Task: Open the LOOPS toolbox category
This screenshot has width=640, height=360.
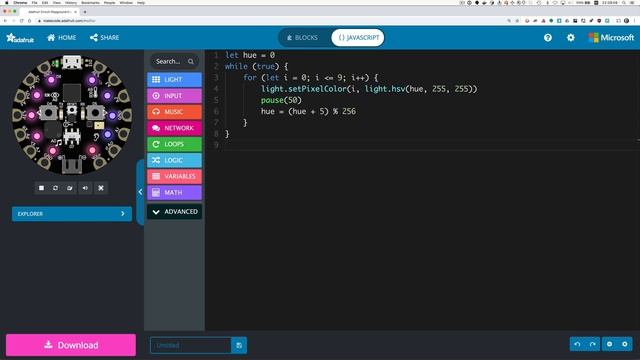Action: [174, 144]
